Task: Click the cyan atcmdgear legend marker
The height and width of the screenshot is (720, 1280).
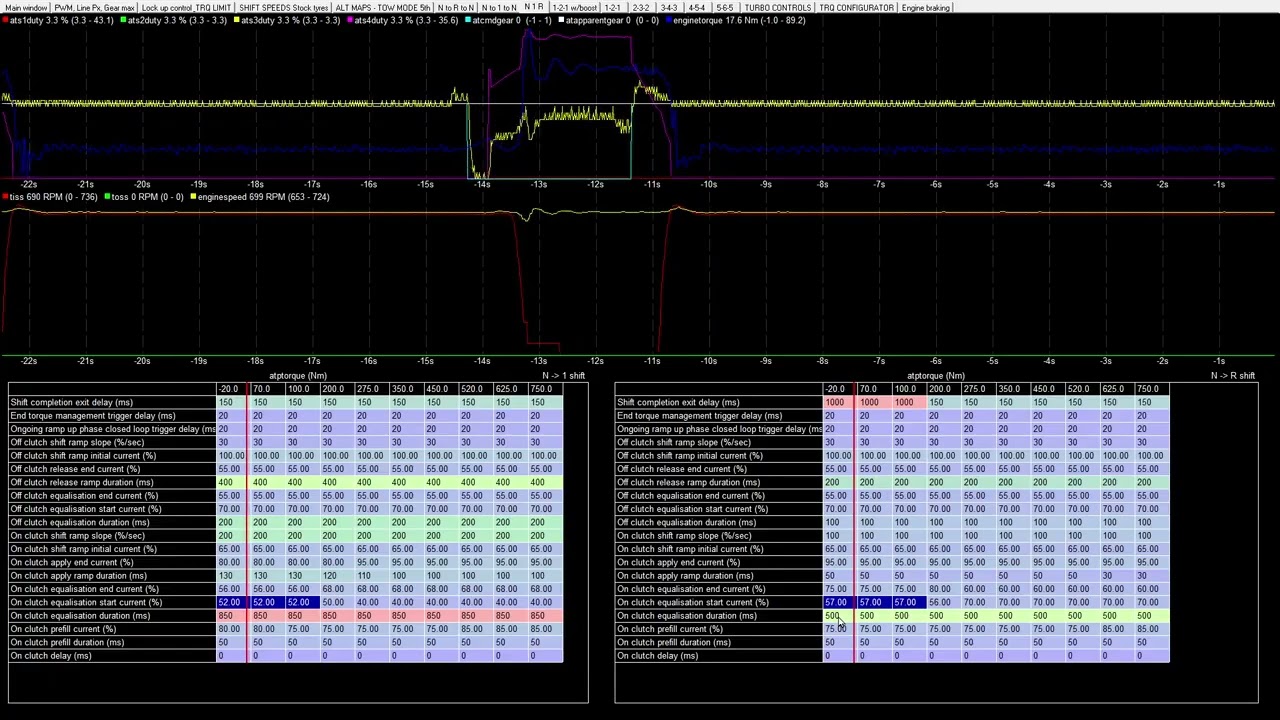Action: tap(468, 20)
